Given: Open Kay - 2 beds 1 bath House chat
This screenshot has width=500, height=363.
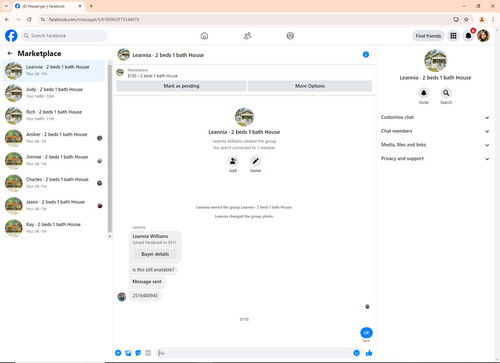Looking at the screenshot, I should [53, 228].
